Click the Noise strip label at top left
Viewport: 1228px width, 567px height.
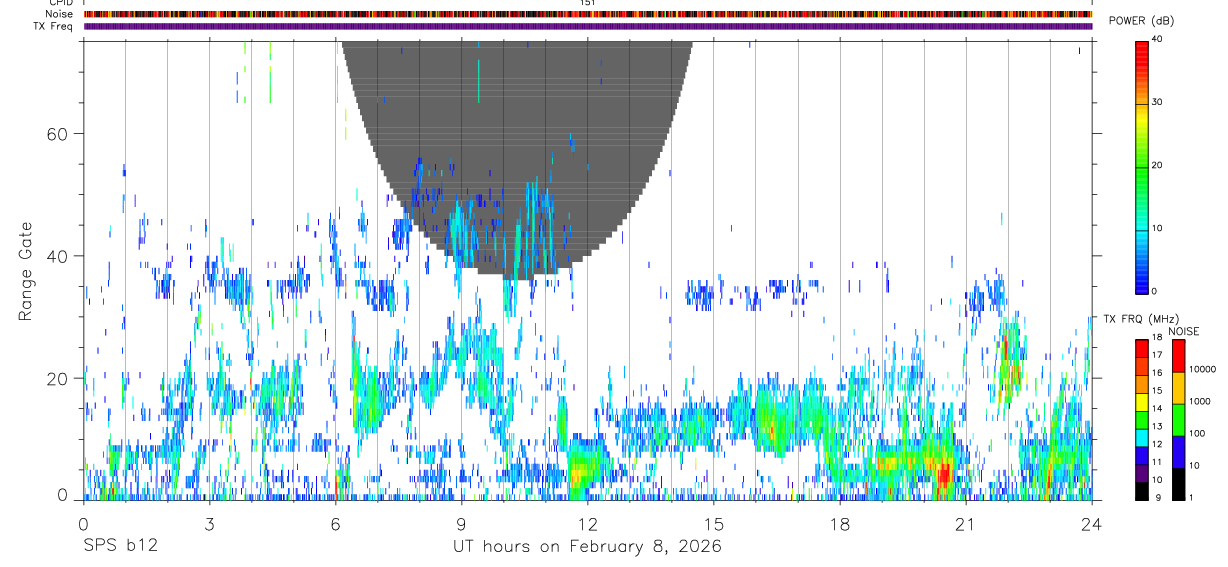click(59, 15)
